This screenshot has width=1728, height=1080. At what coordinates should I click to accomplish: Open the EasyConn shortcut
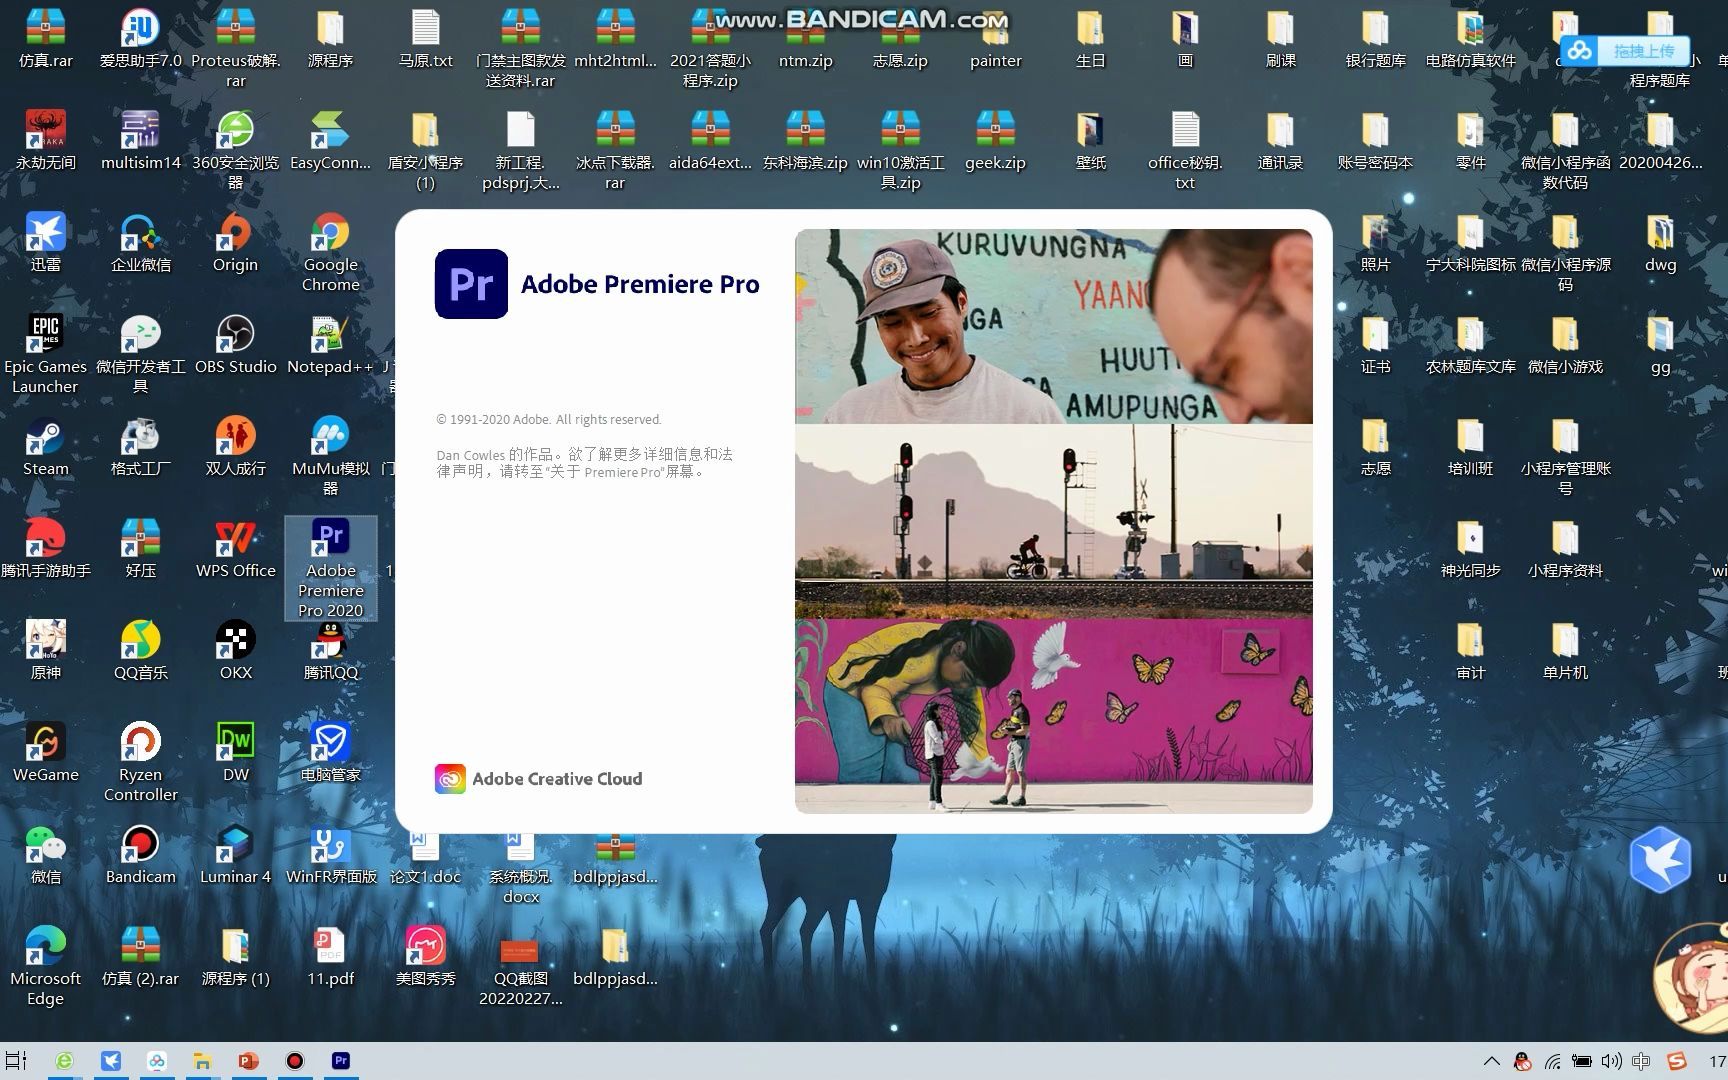pos(331,140)
